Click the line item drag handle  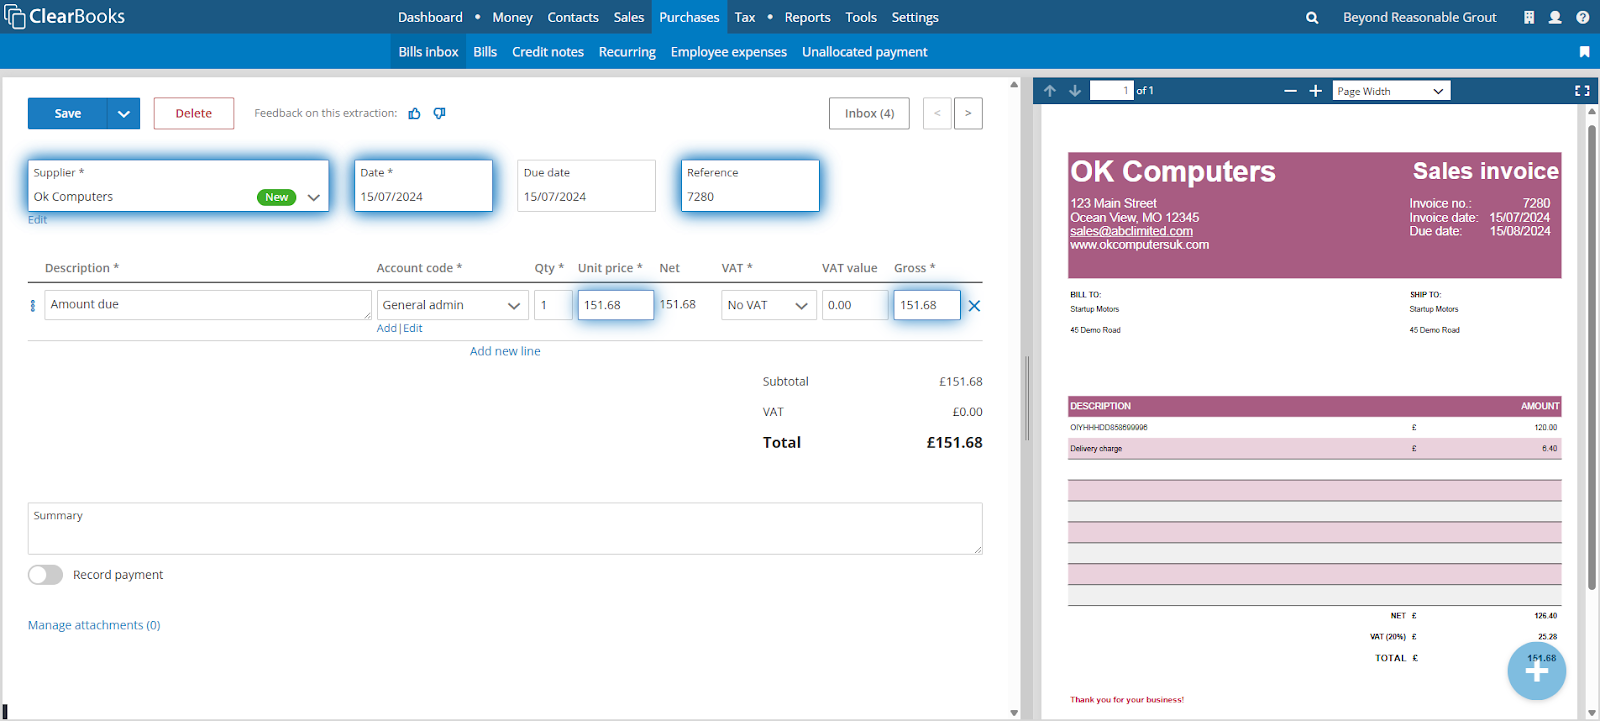click(x=33, y=305)
